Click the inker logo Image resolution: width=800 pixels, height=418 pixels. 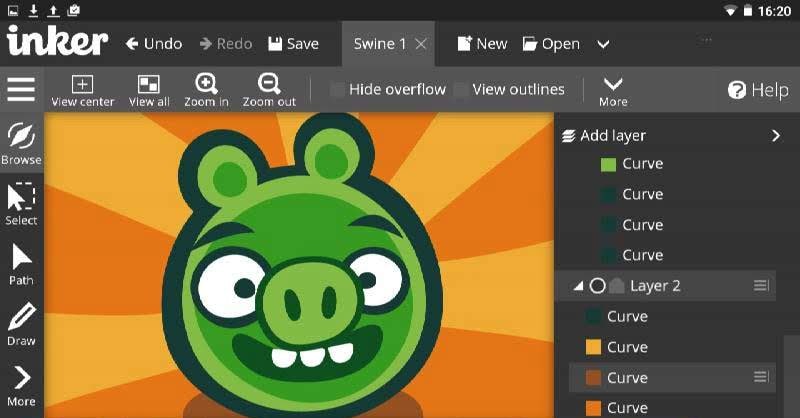pos(57,41)
